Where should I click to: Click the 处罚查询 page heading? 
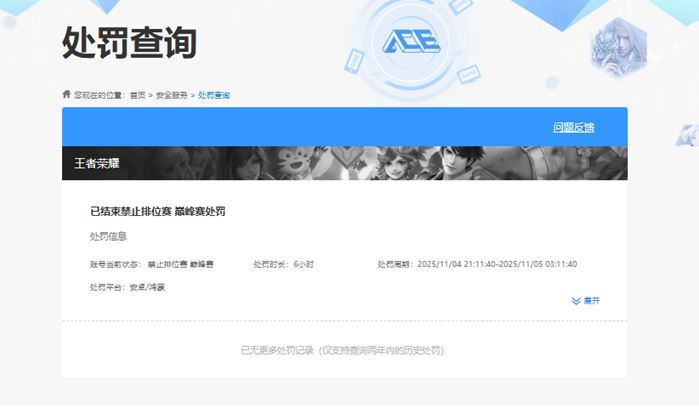click(x=129, y=42)
